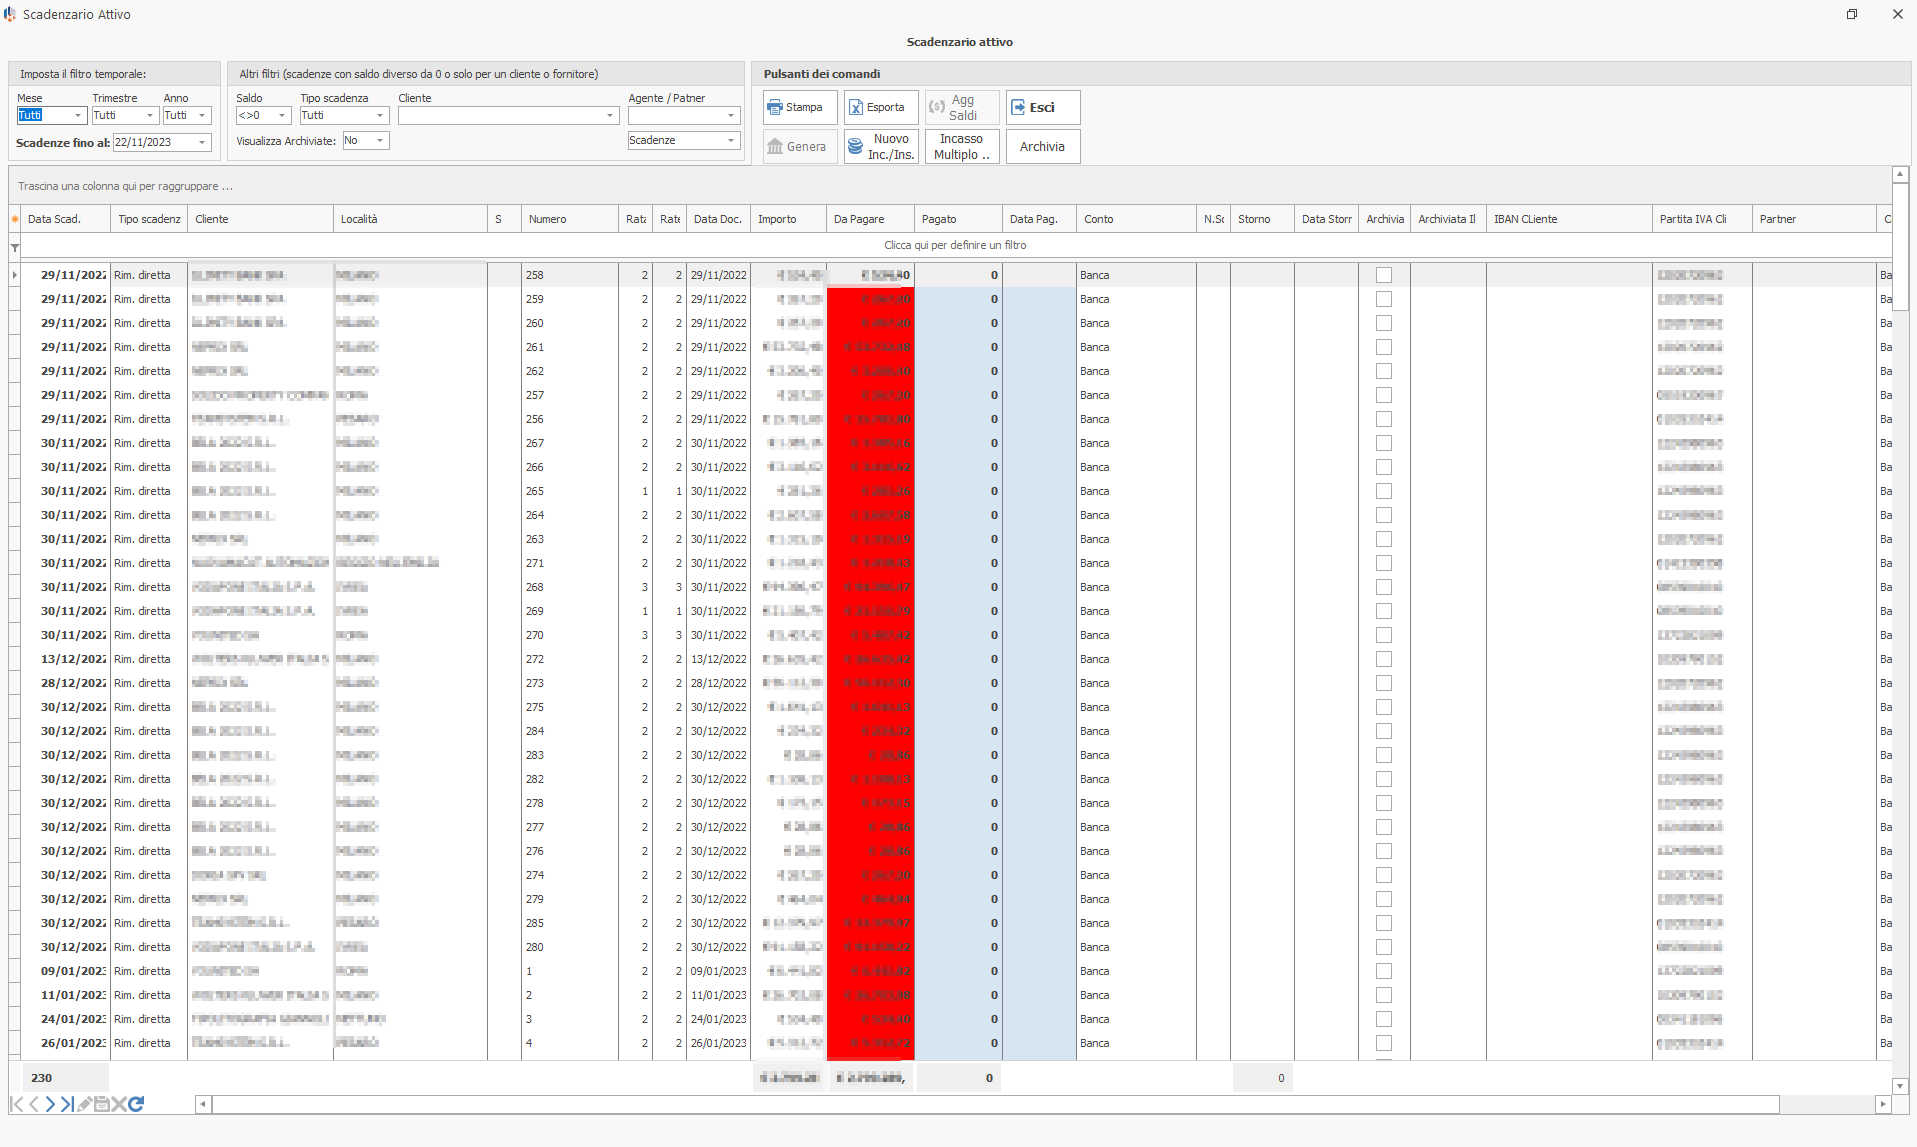Open the Saldo dropdown showing <>0
1917x1147 pixels.
(282, 116)
